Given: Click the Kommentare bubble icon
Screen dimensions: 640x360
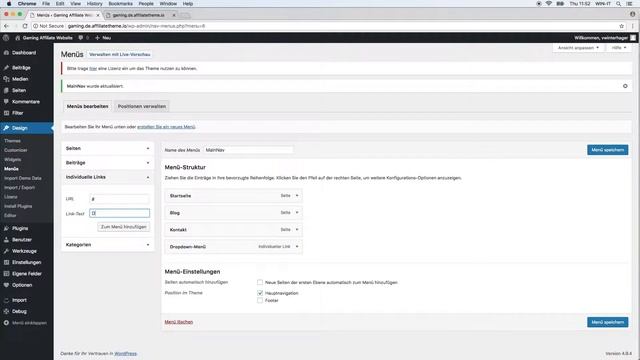Looking at the screenshot, I should point(6,101).
